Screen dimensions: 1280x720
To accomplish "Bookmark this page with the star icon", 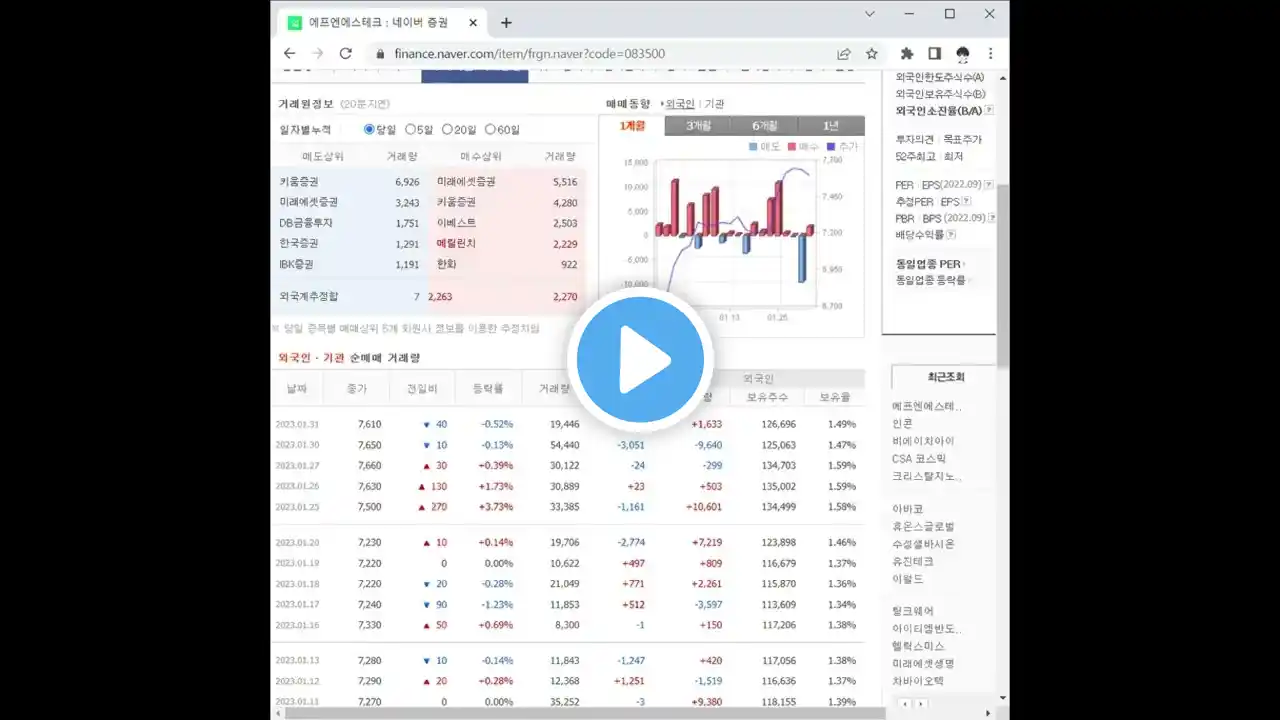I will point(872,53).
